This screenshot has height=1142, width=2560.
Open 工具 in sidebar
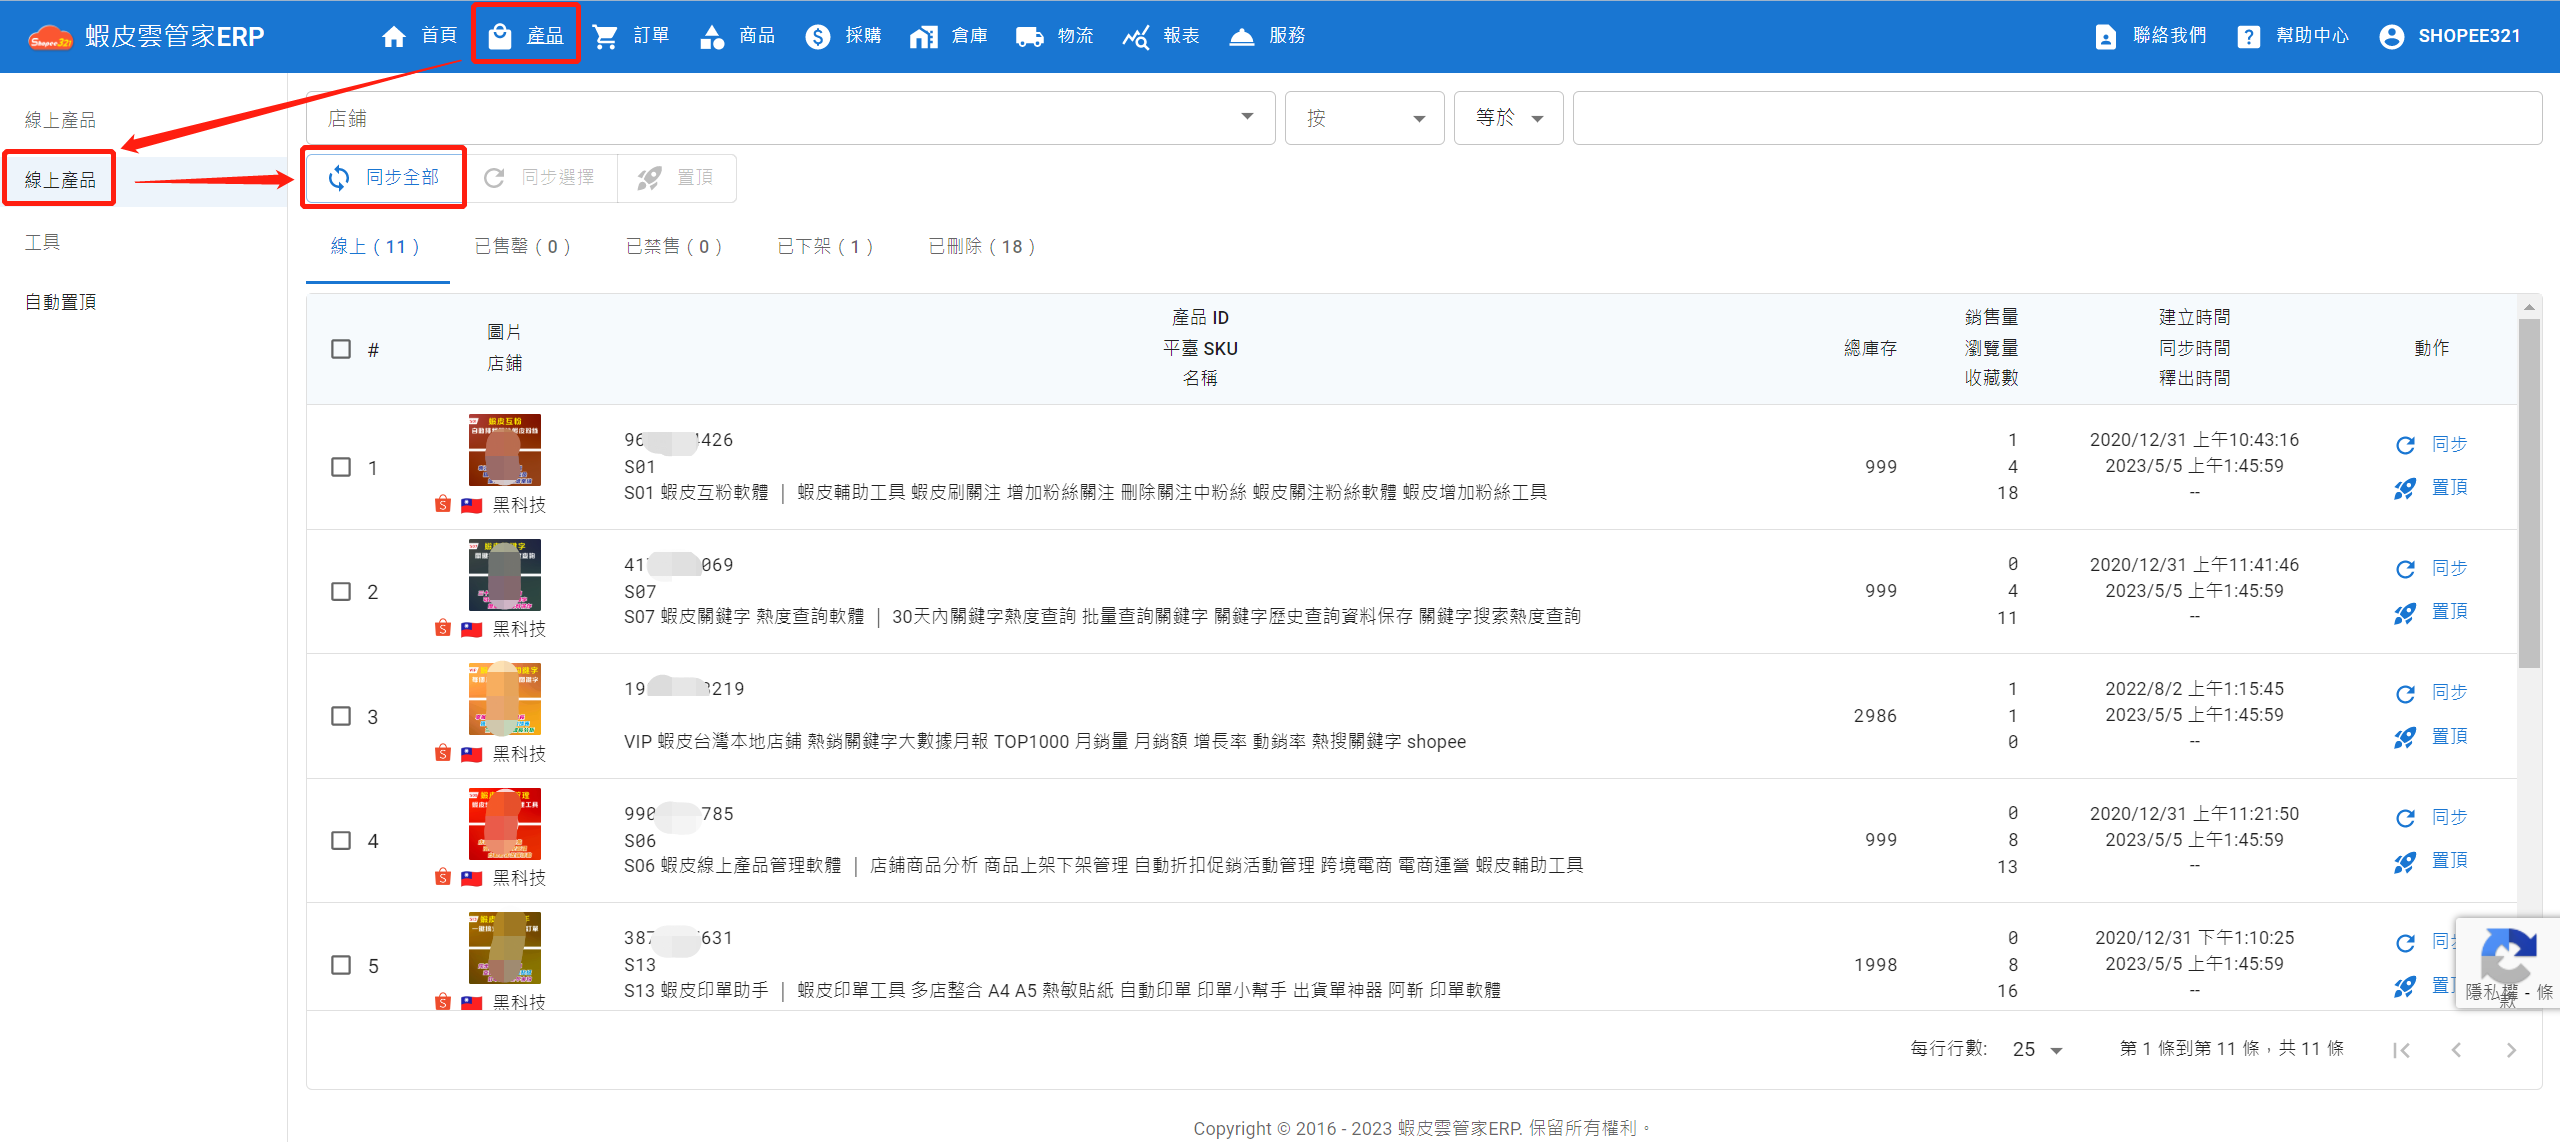pos(42,242)
